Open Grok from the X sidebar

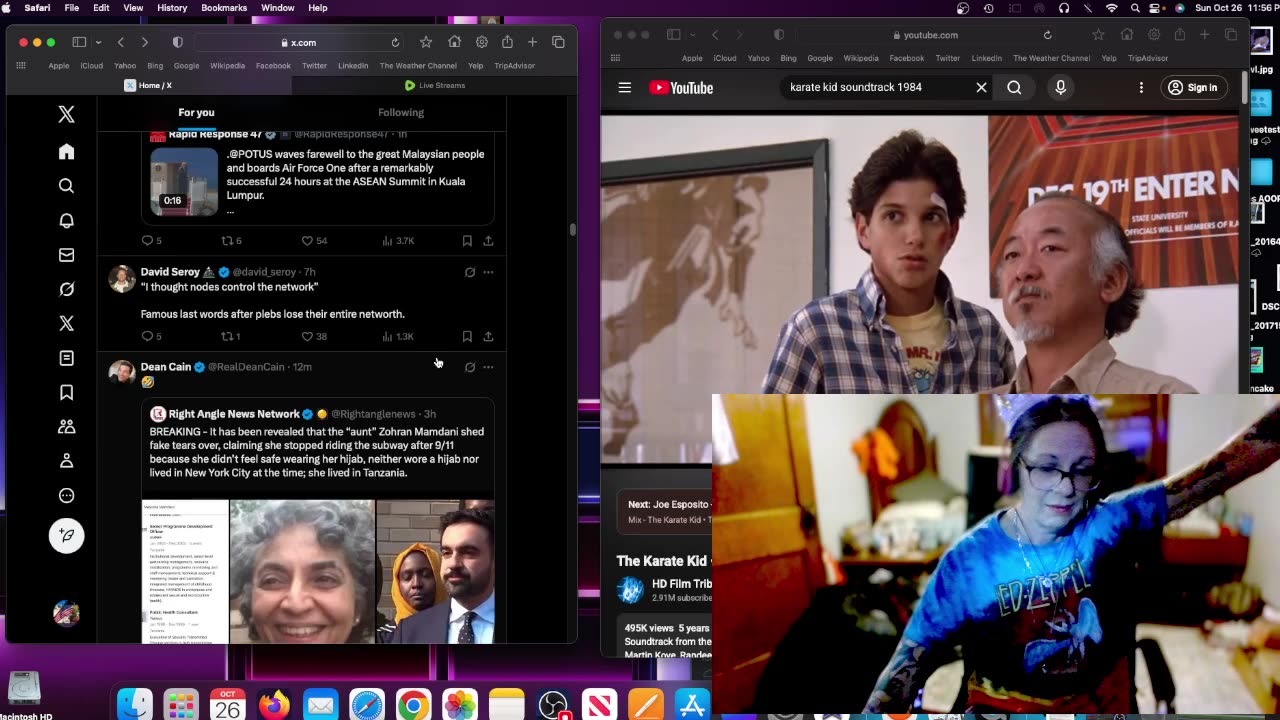[x=66, y=289]
